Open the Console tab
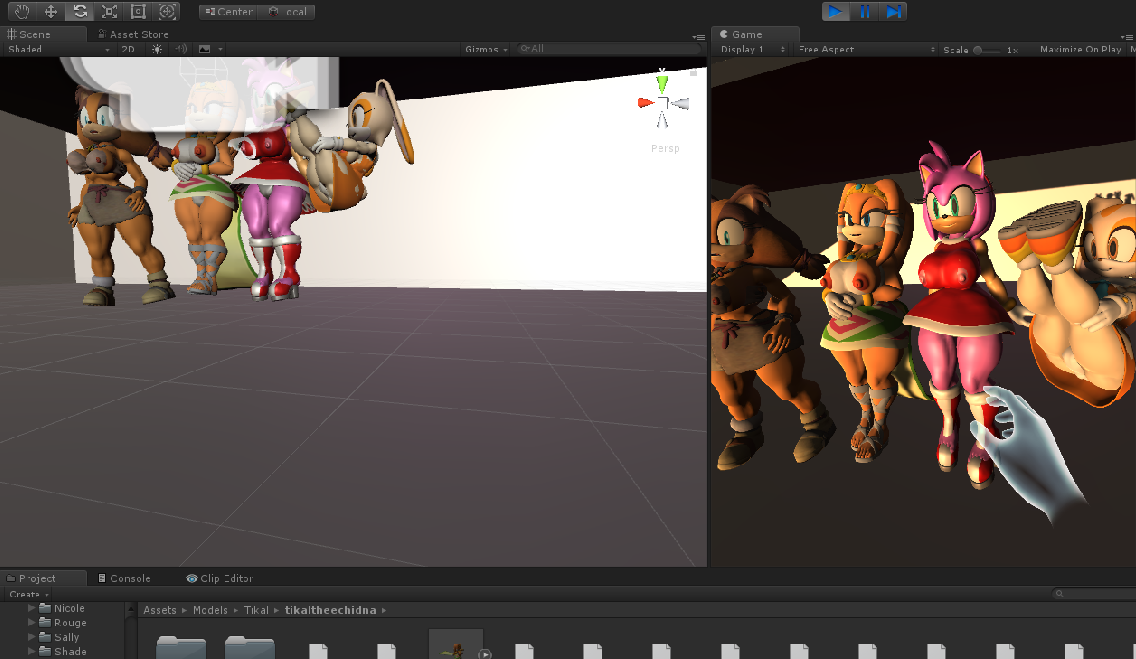 (124, 578)
